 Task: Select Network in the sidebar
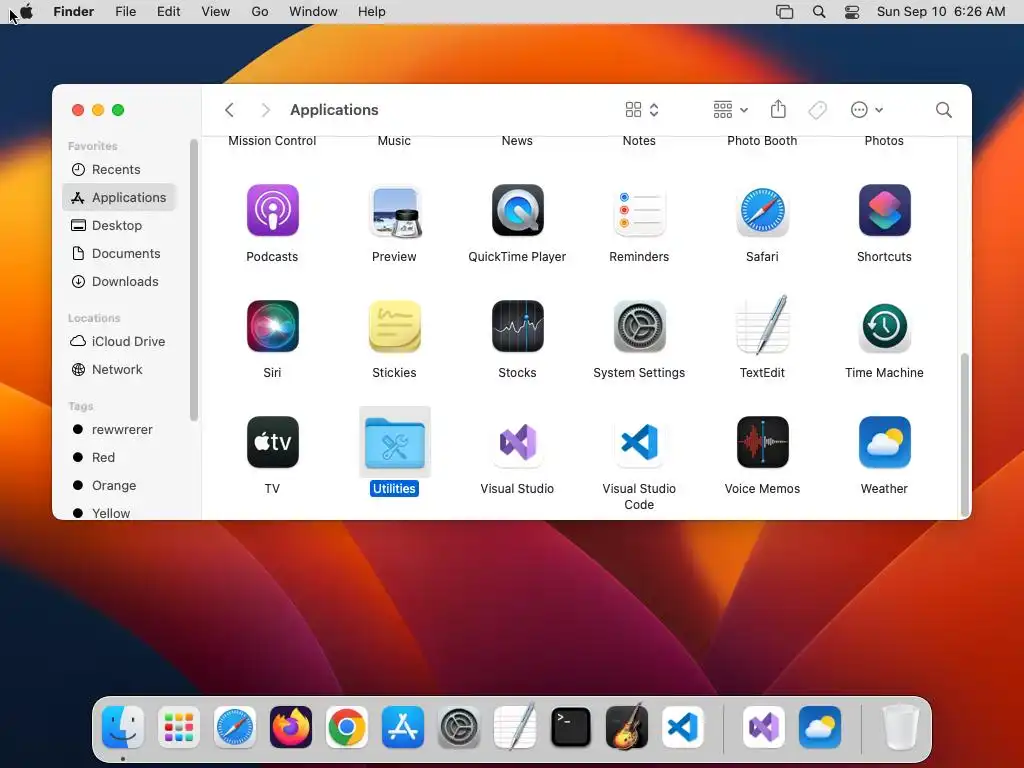(120, 370)
